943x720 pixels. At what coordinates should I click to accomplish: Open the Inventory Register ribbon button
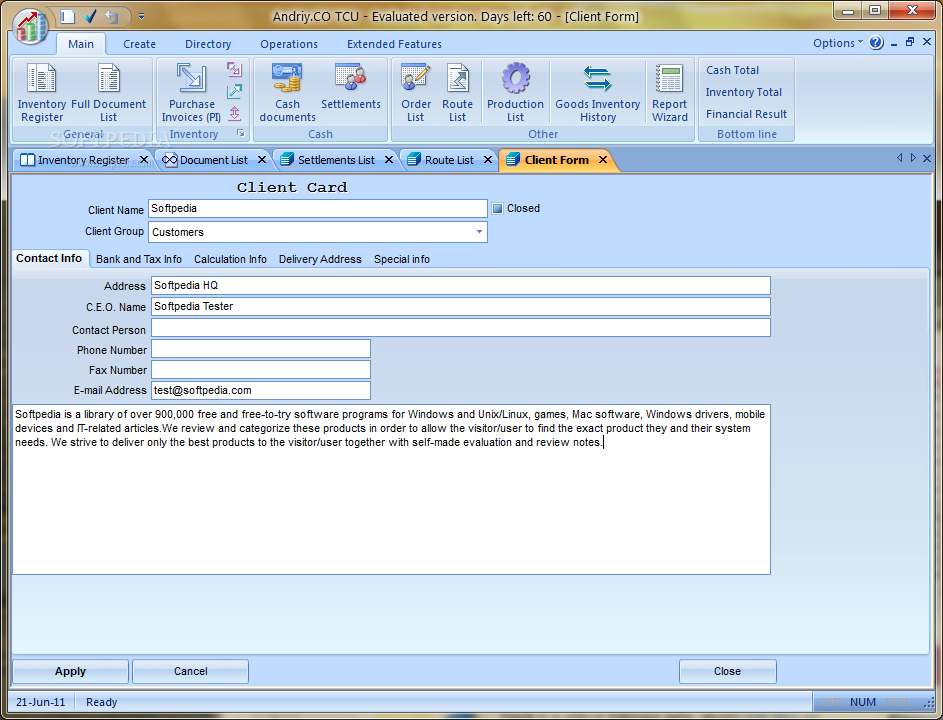(41, 93)
